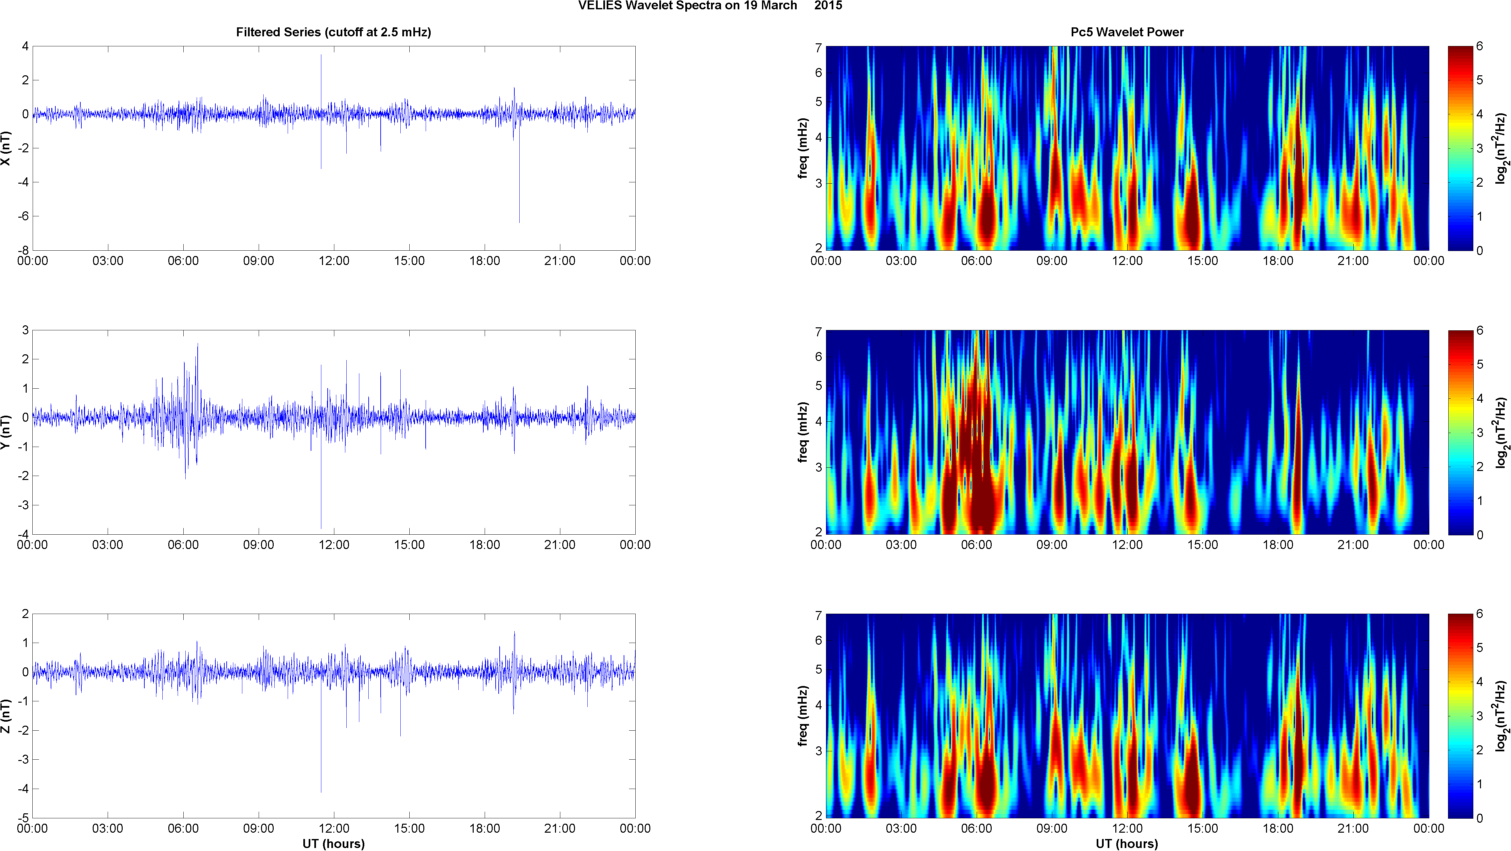Click the '-5' tick on the Z (nT) axis
The image size is (1511, 851).
click(x=23, y=818)
